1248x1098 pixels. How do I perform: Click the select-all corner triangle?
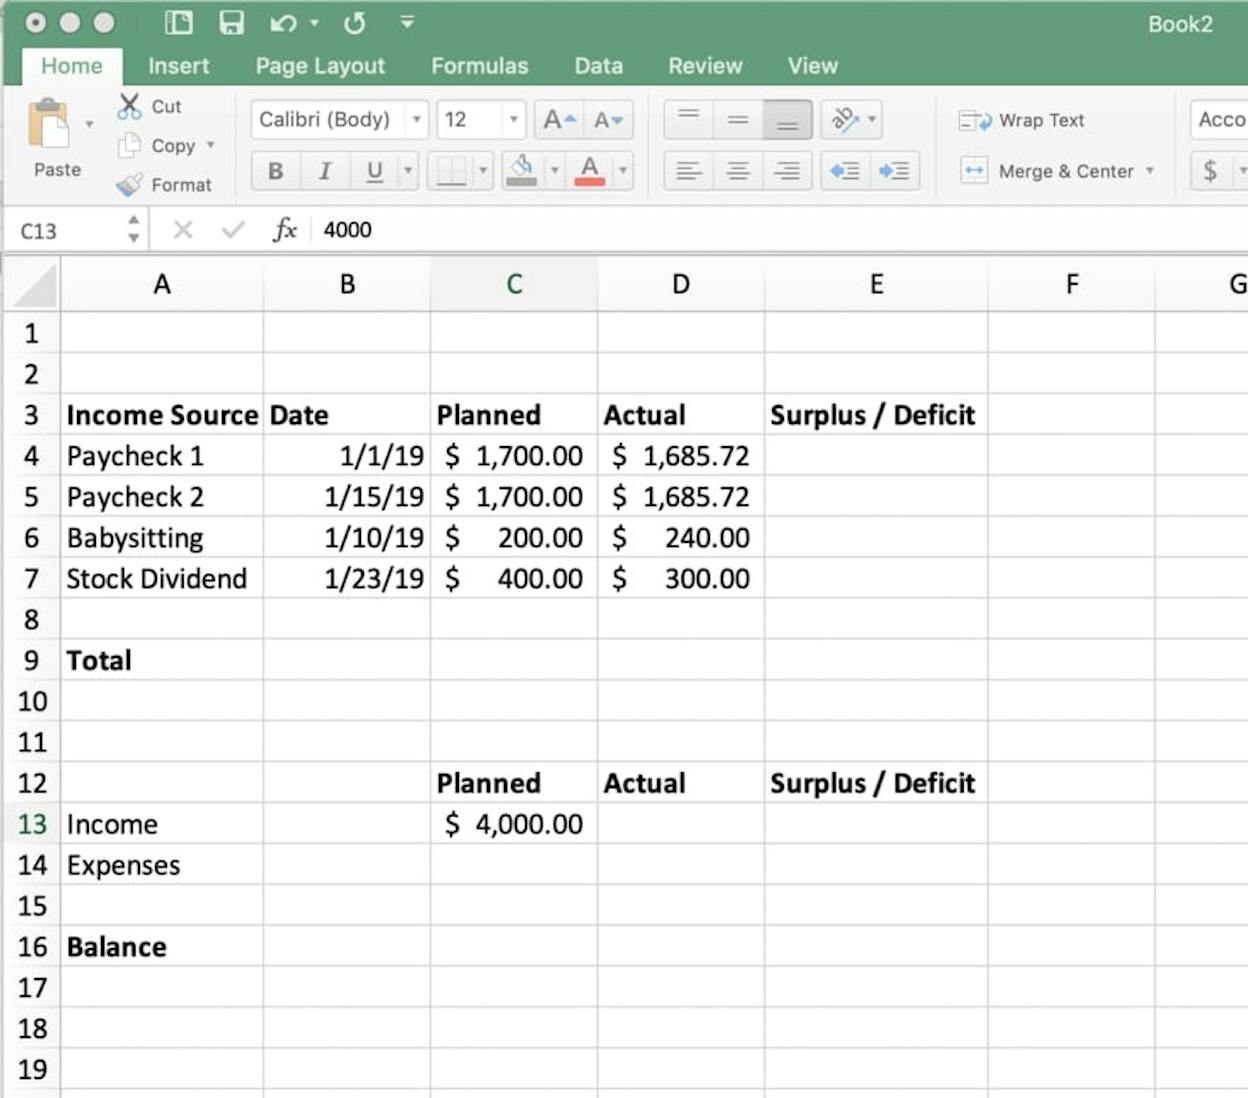(33, 284)
